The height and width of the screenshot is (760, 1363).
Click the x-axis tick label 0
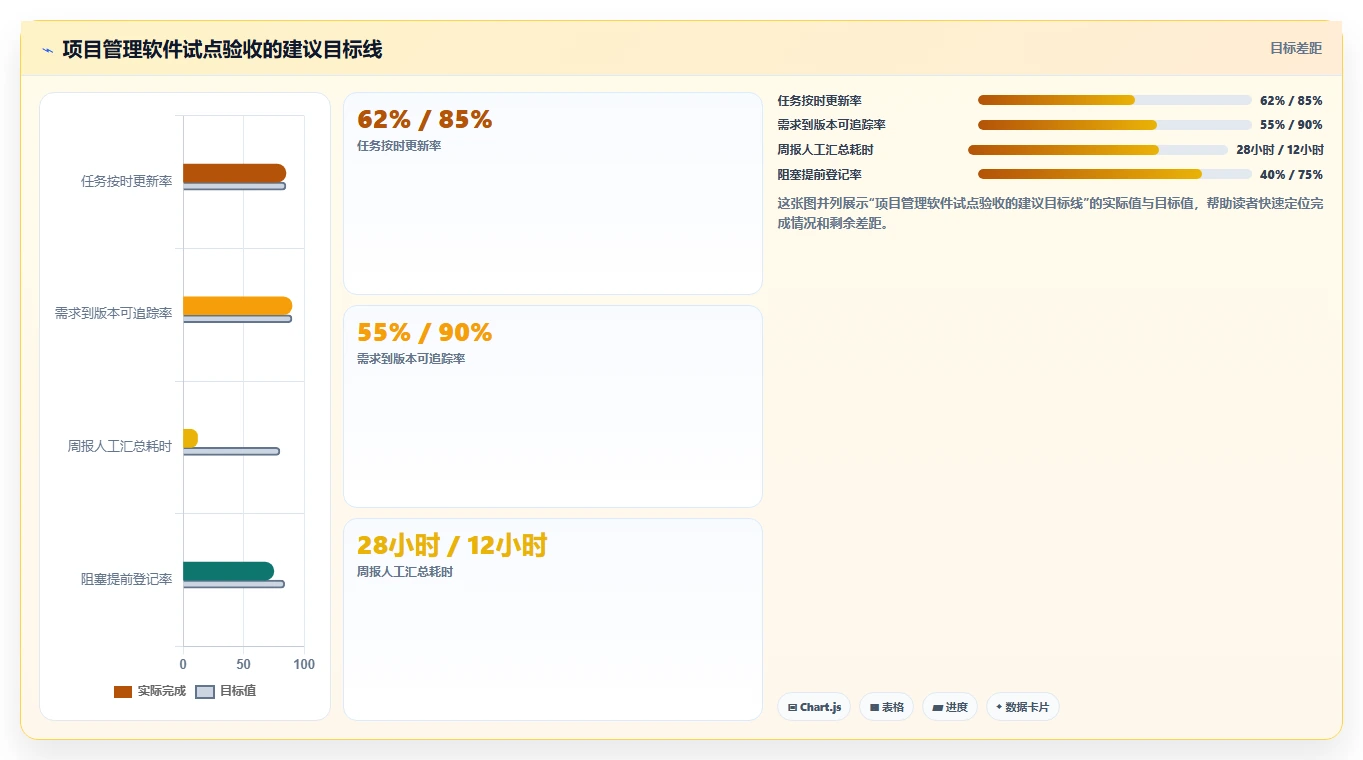point(183,665)
